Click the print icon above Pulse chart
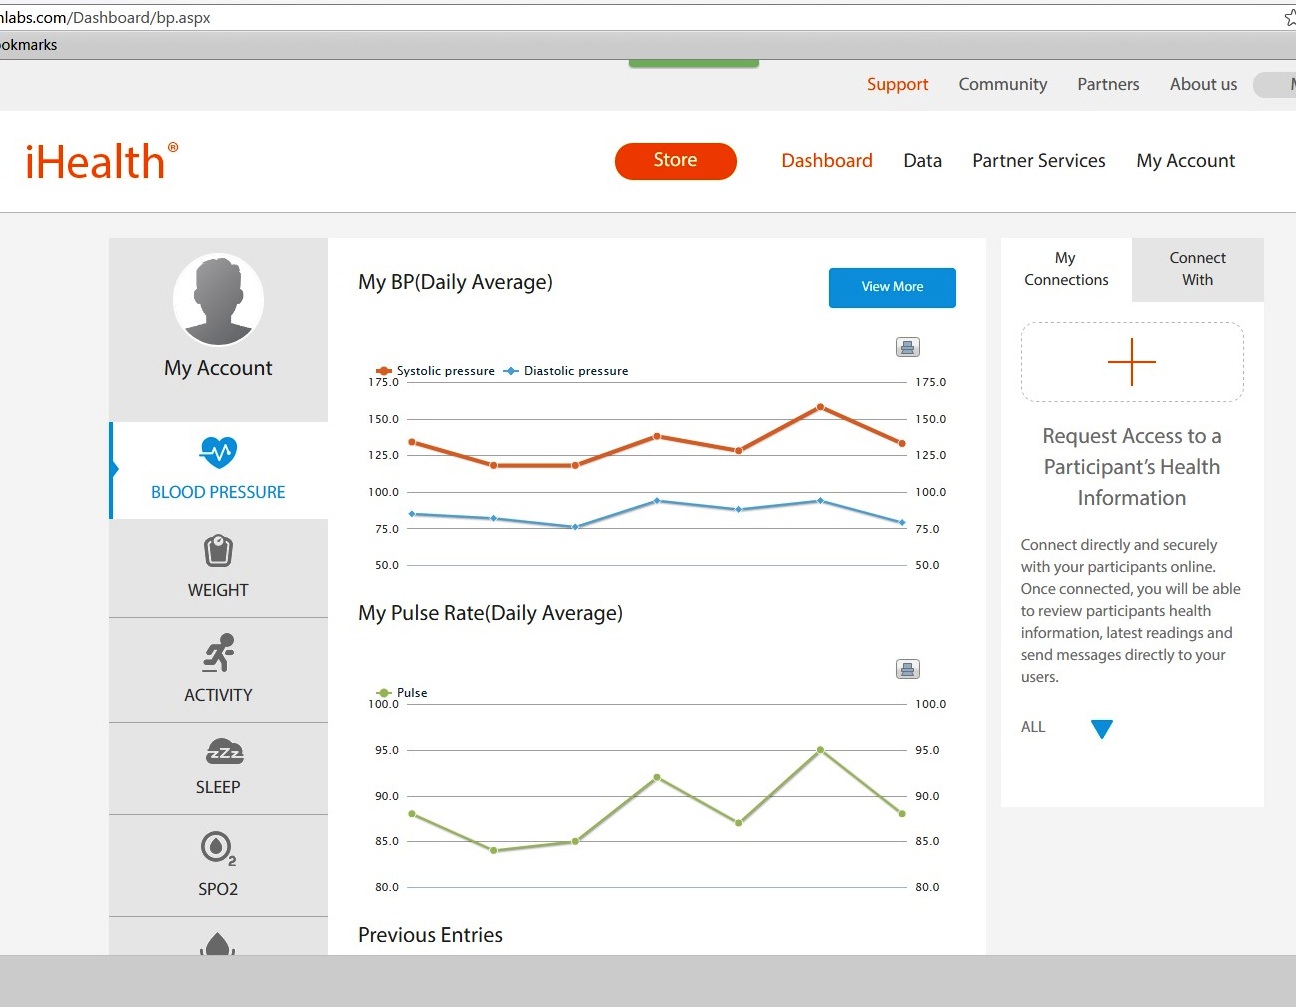Viewport: 1296px width, 1007px height. 907,669
